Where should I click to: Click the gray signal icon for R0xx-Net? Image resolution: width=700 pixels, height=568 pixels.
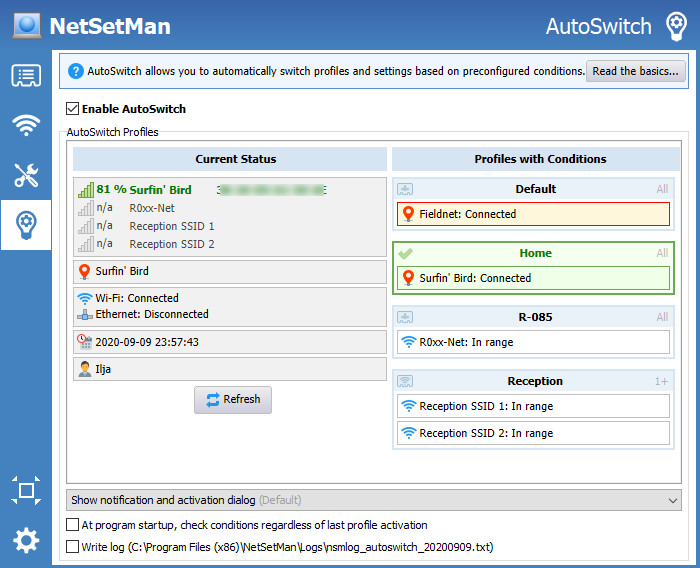[86, 208]
